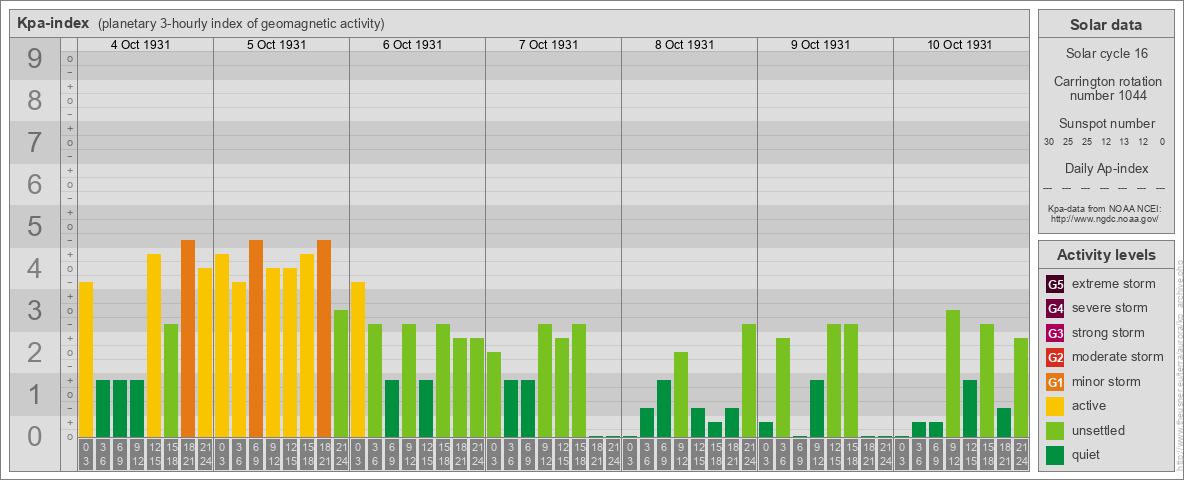
Task: Click the green 0-3 bar on 7 Oct
Action: (494, 395)
